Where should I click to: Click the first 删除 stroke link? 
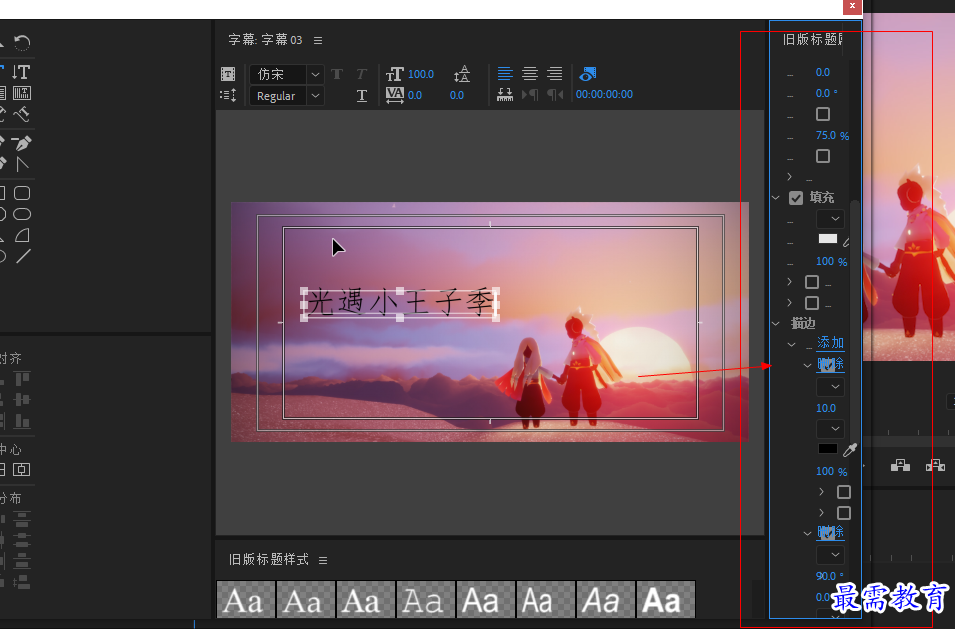(x=830, y=364)
